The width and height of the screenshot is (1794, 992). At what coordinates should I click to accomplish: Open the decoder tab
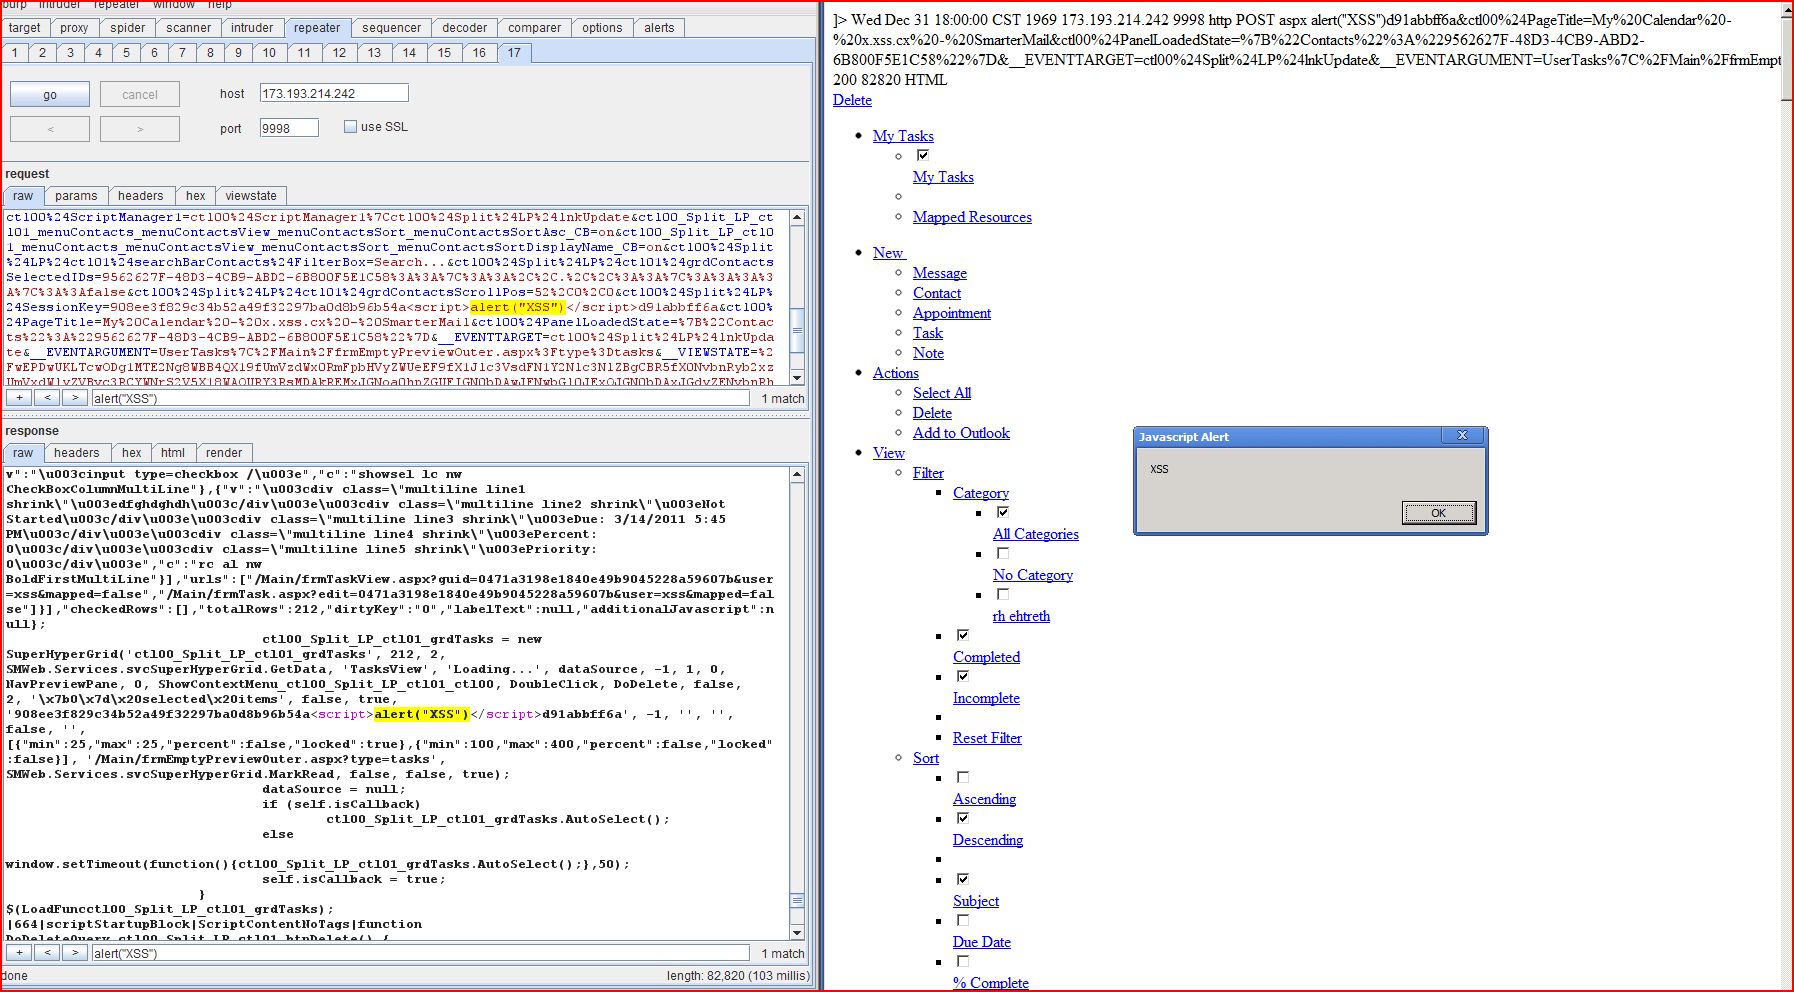[465, 28]
